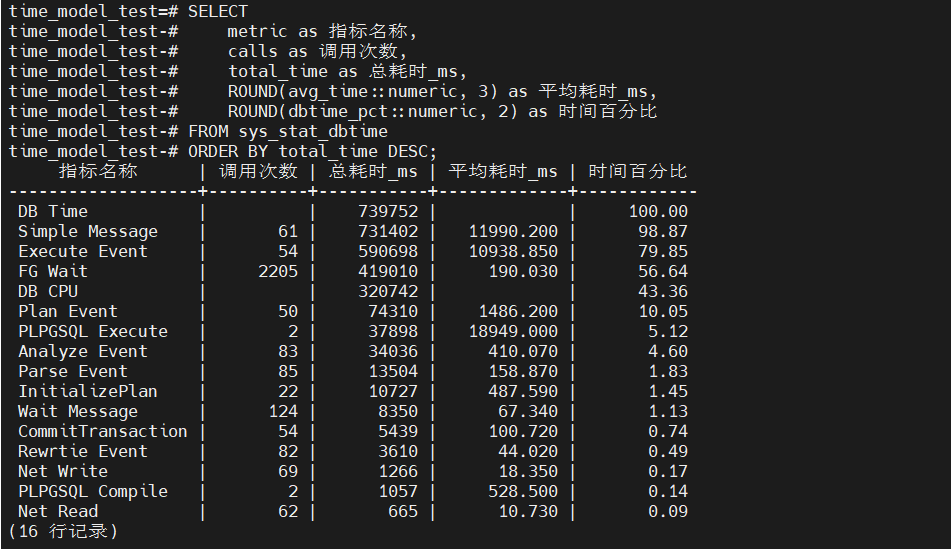This screenshot has height=549, width=951.
Task: Select Net Write total time 1266
Action: pos(397,471)
